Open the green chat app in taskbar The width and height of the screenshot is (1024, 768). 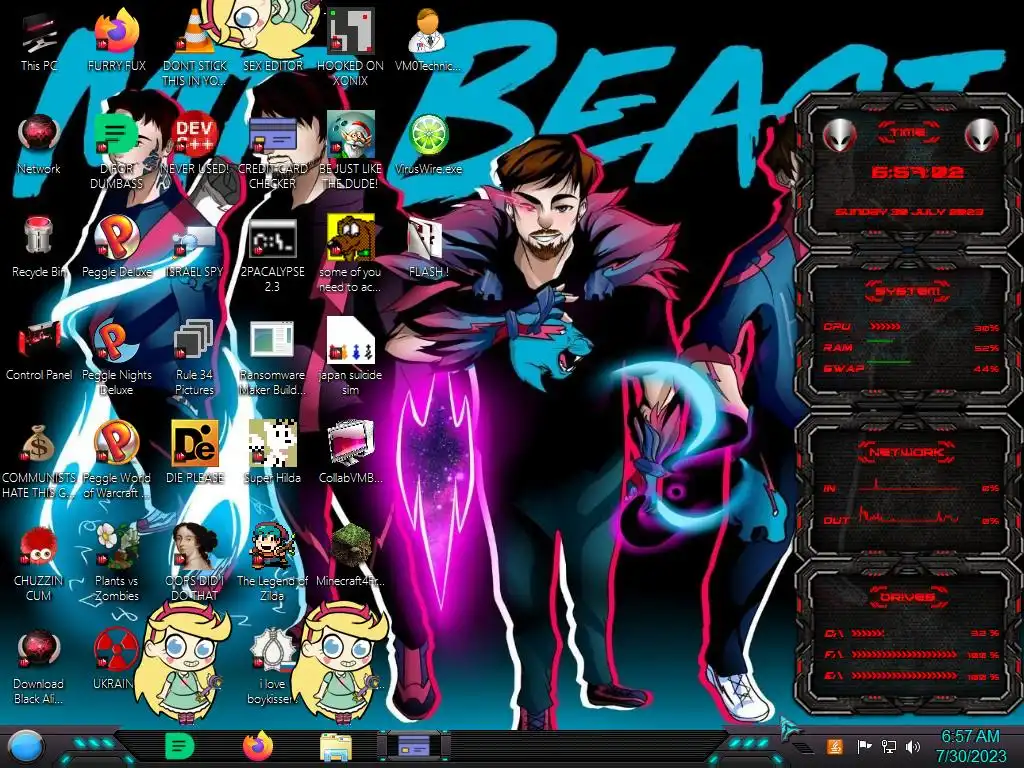(179, 746)
